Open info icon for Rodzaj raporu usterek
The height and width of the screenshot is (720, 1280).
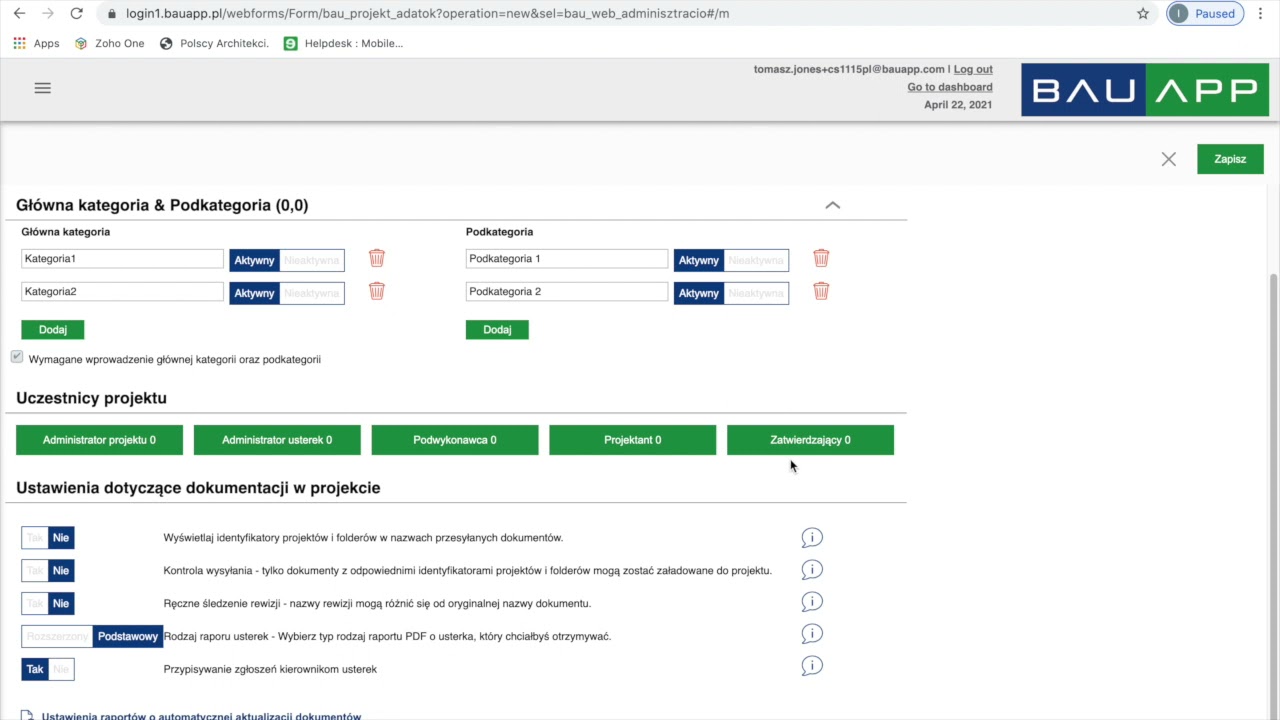[x=812, y=634]
